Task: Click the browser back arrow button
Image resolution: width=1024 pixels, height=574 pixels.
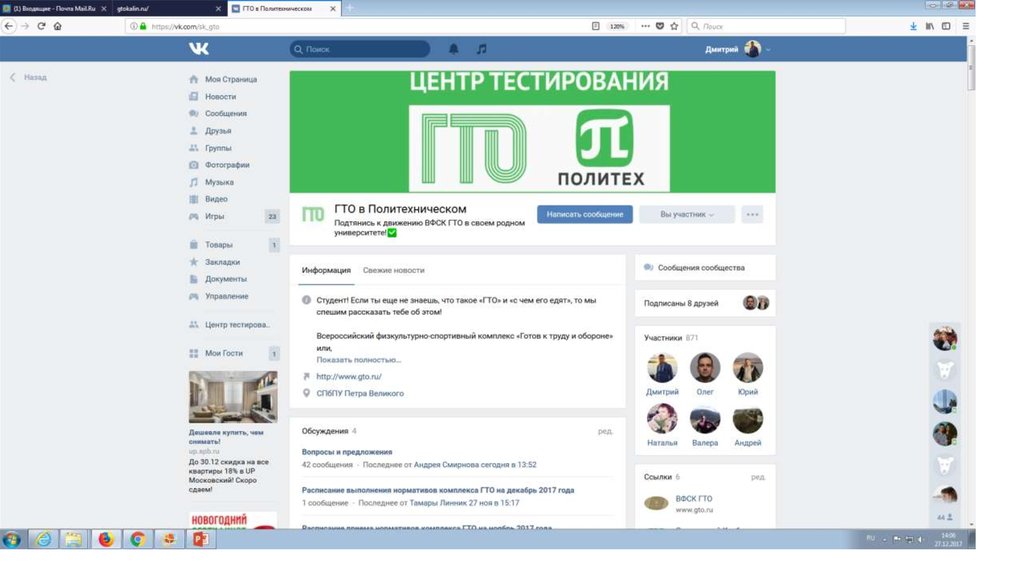Action: point(8,26)
